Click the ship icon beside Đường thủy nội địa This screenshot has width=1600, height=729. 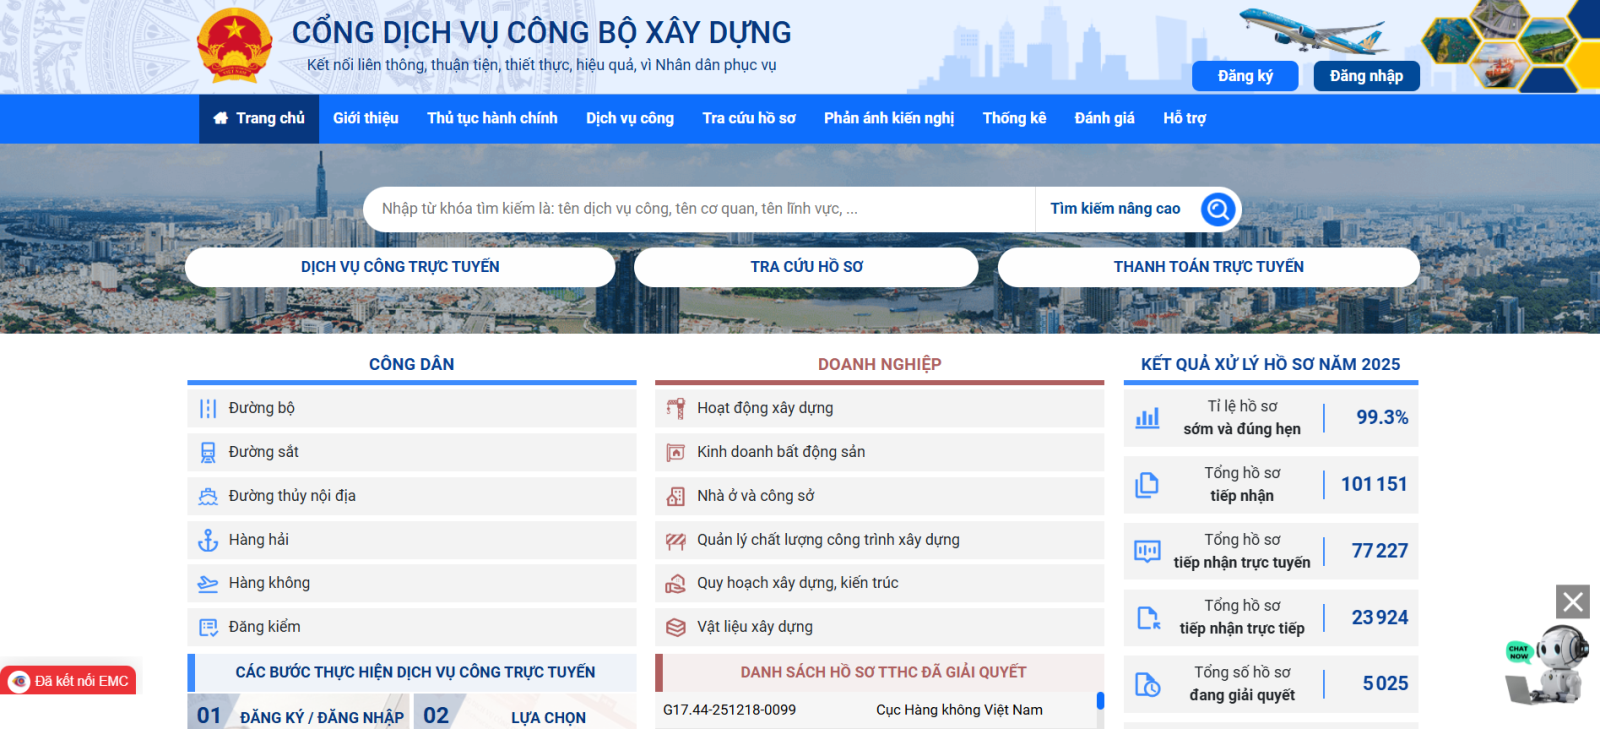[208, 496]
